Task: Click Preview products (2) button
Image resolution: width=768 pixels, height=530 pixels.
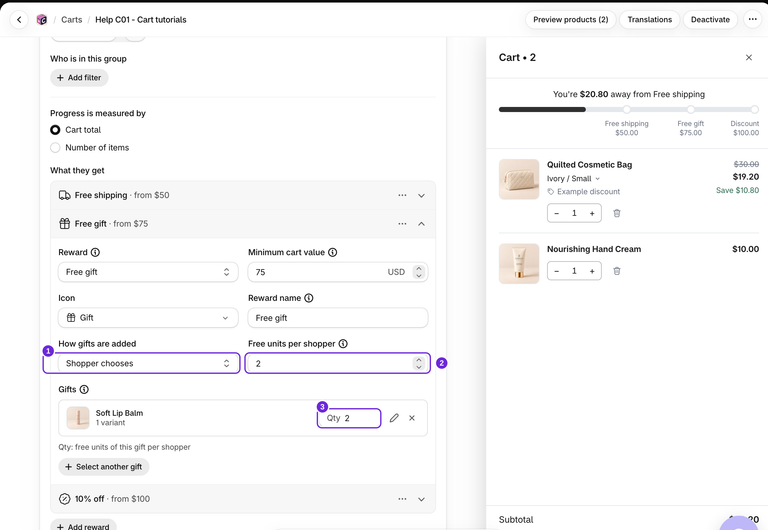Action: (x=571, y=20)
